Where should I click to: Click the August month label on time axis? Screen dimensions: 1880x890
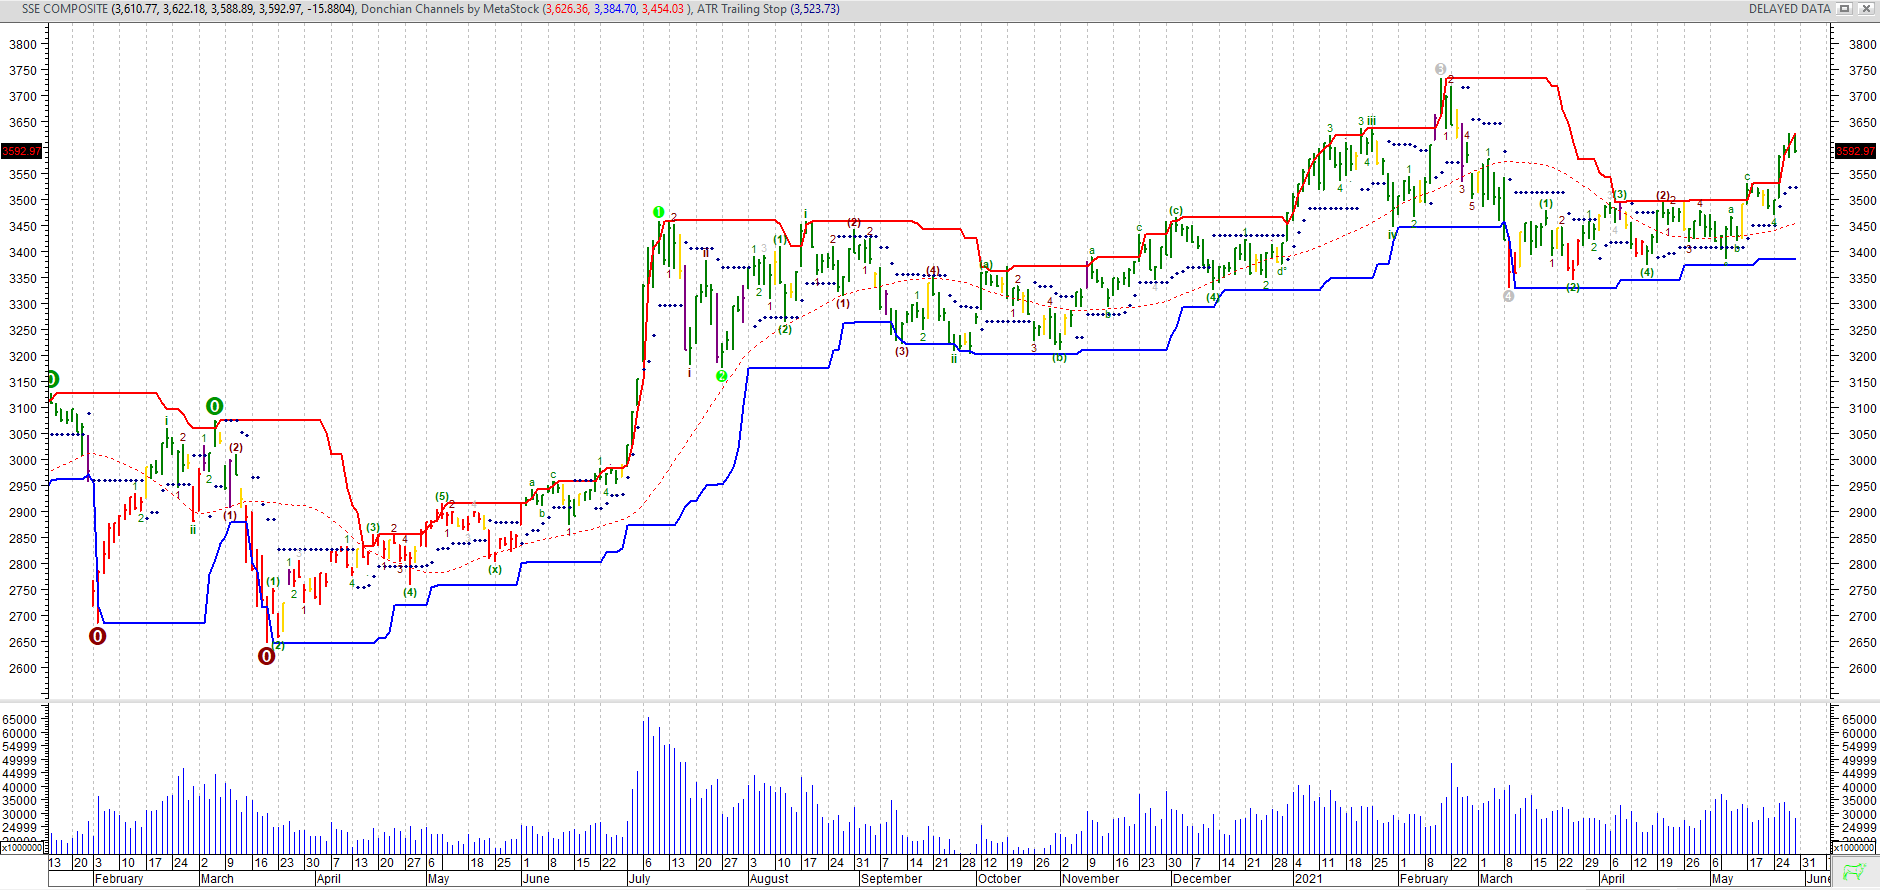(x=769, y=879)
